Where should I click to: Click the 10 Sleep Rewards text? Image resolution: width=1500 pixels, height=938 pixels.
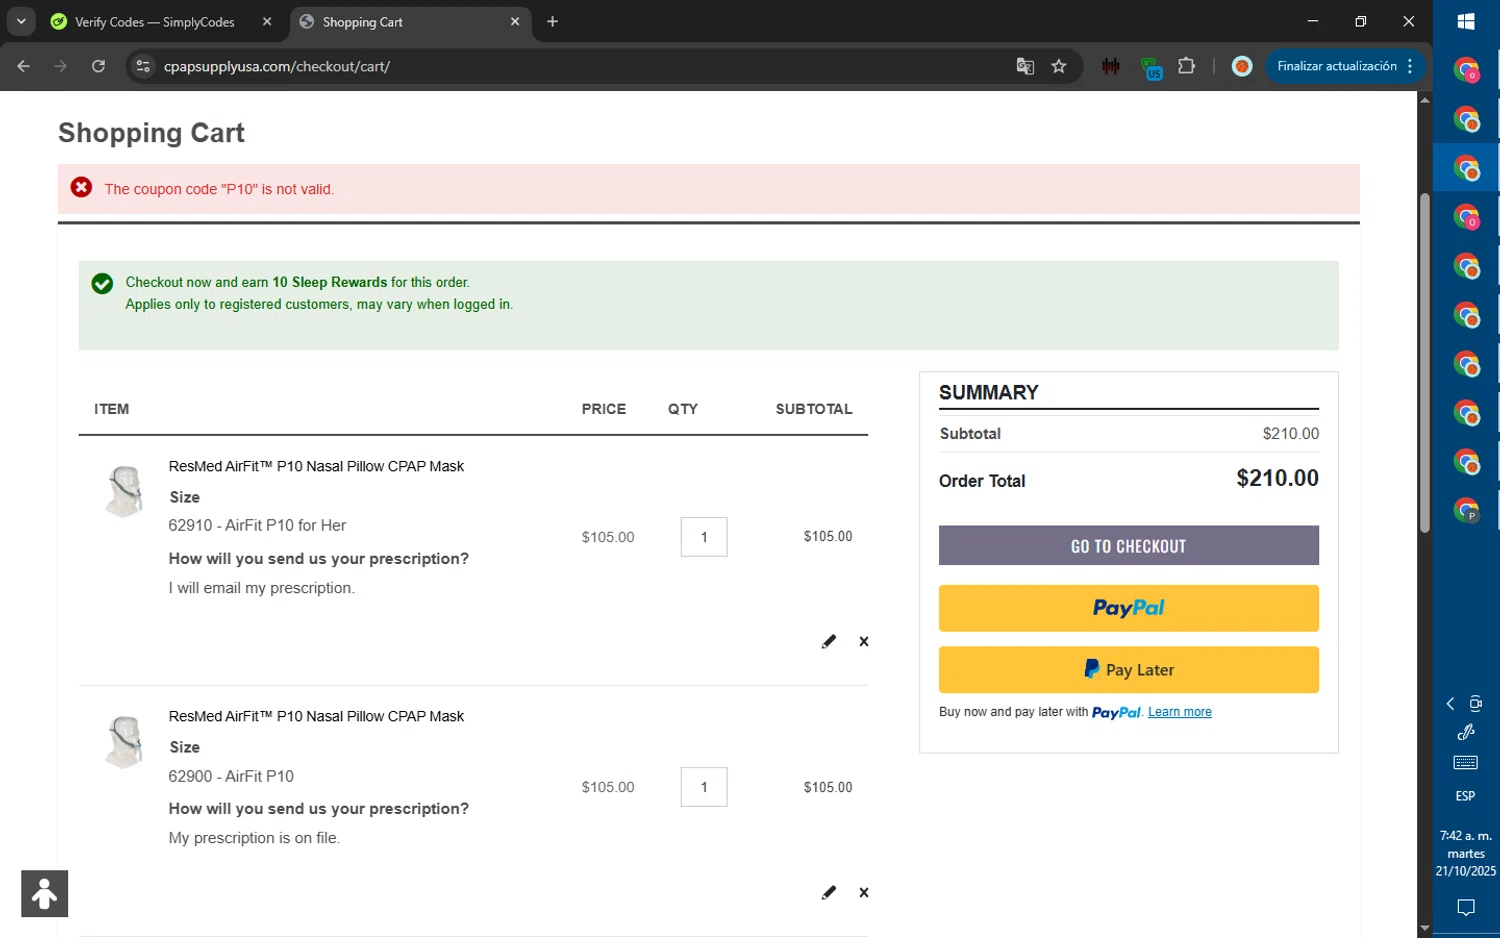coord(329,282)
